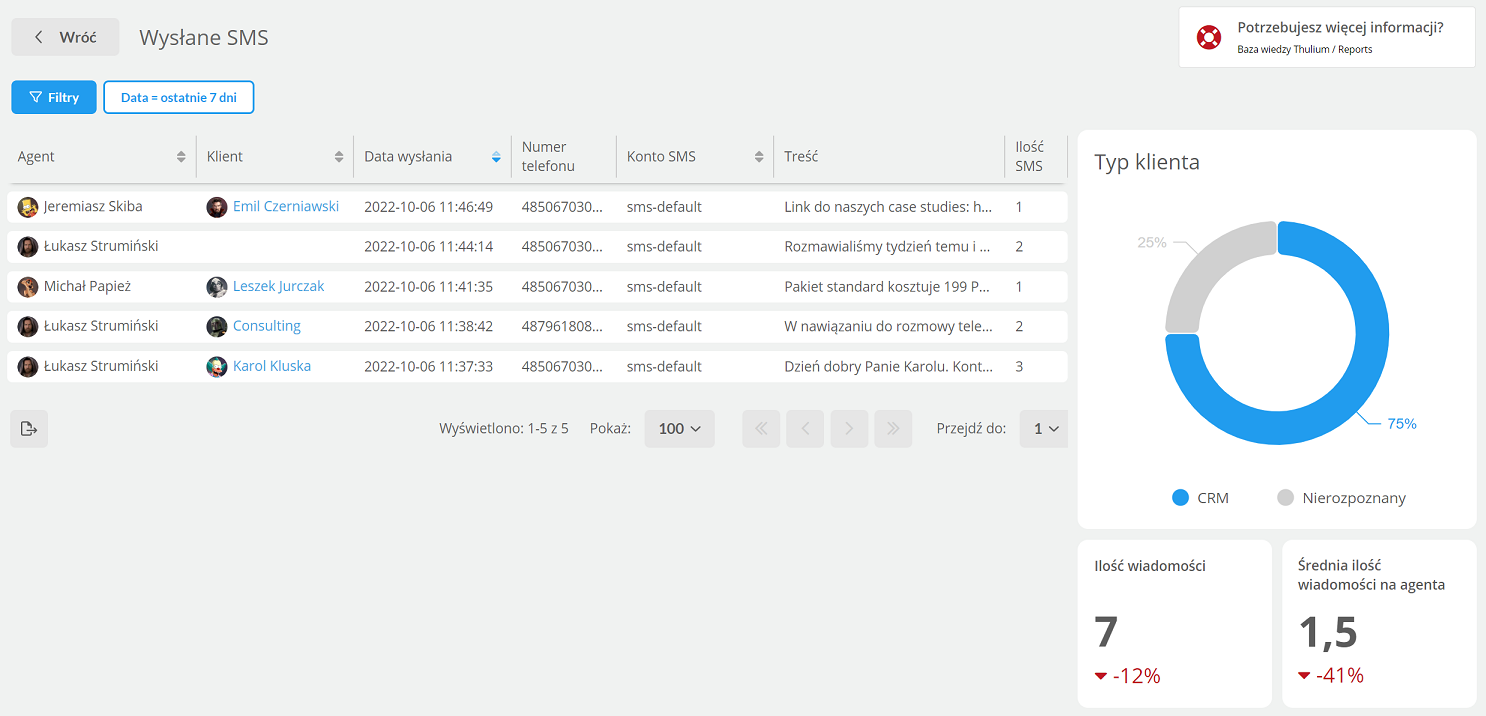Toggle the Nierozpoznany legend entry
Image resolution: width=1486 pixels, height=716 pixels.
tap(1342, 498)
